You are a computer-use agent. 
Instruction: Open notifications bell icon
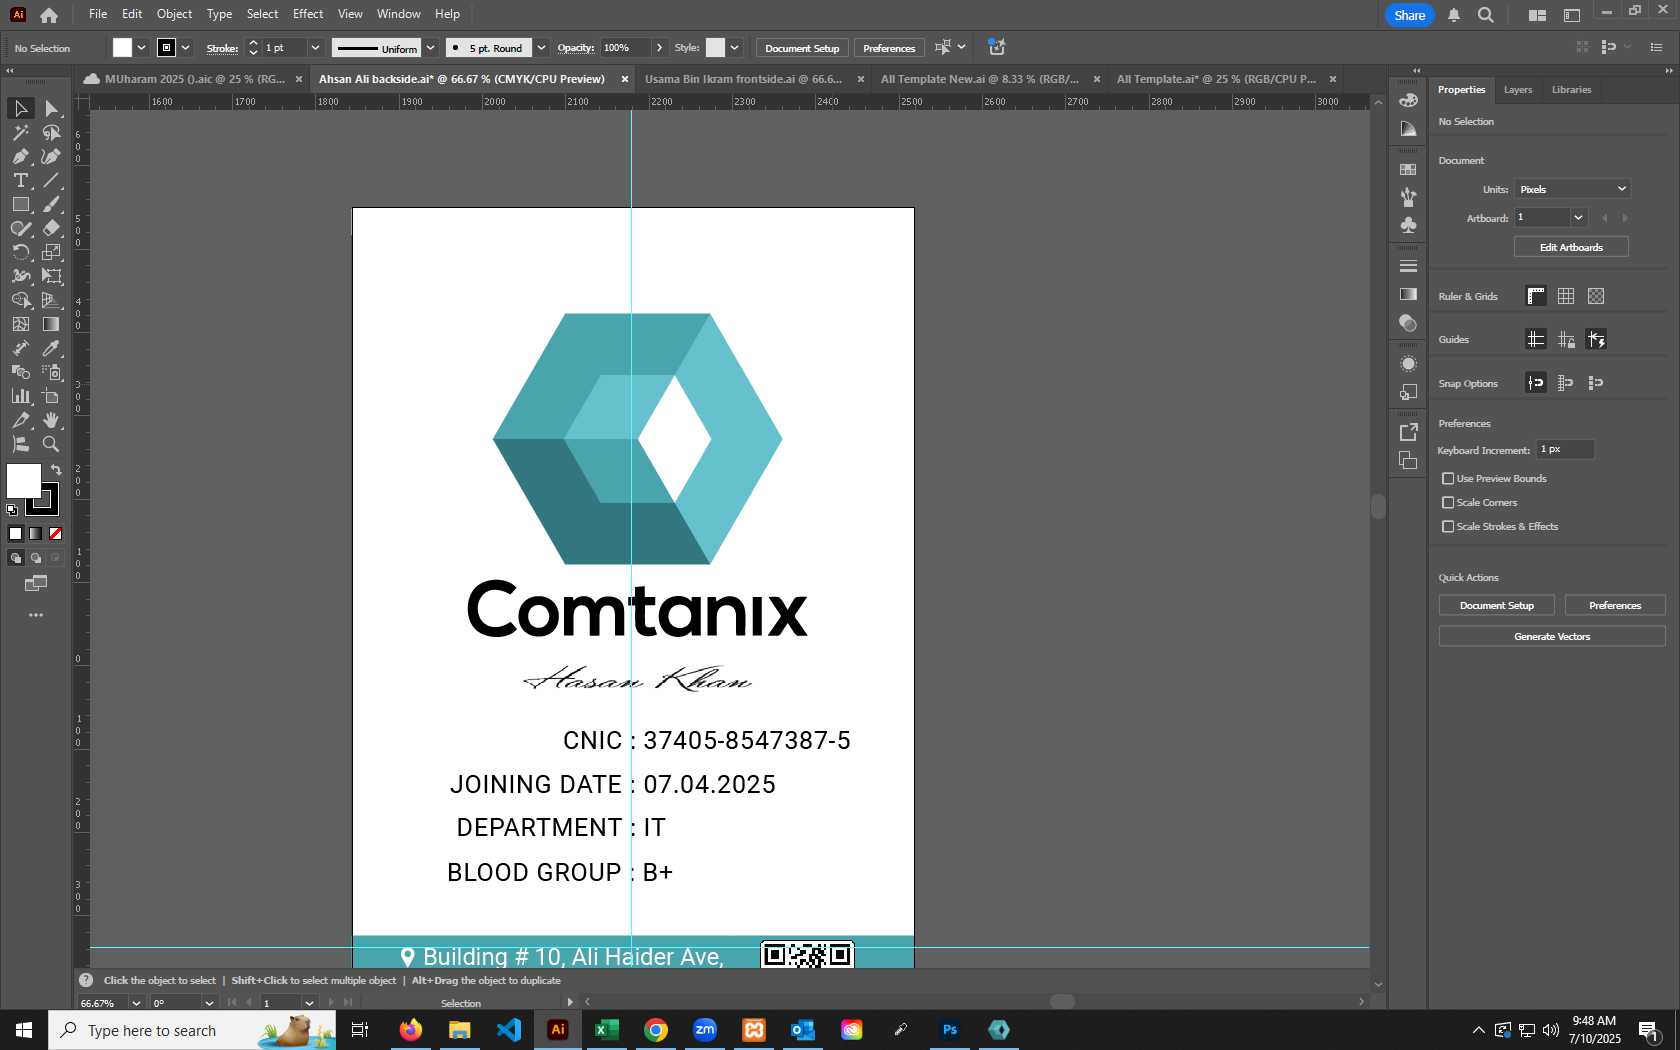1454,15
